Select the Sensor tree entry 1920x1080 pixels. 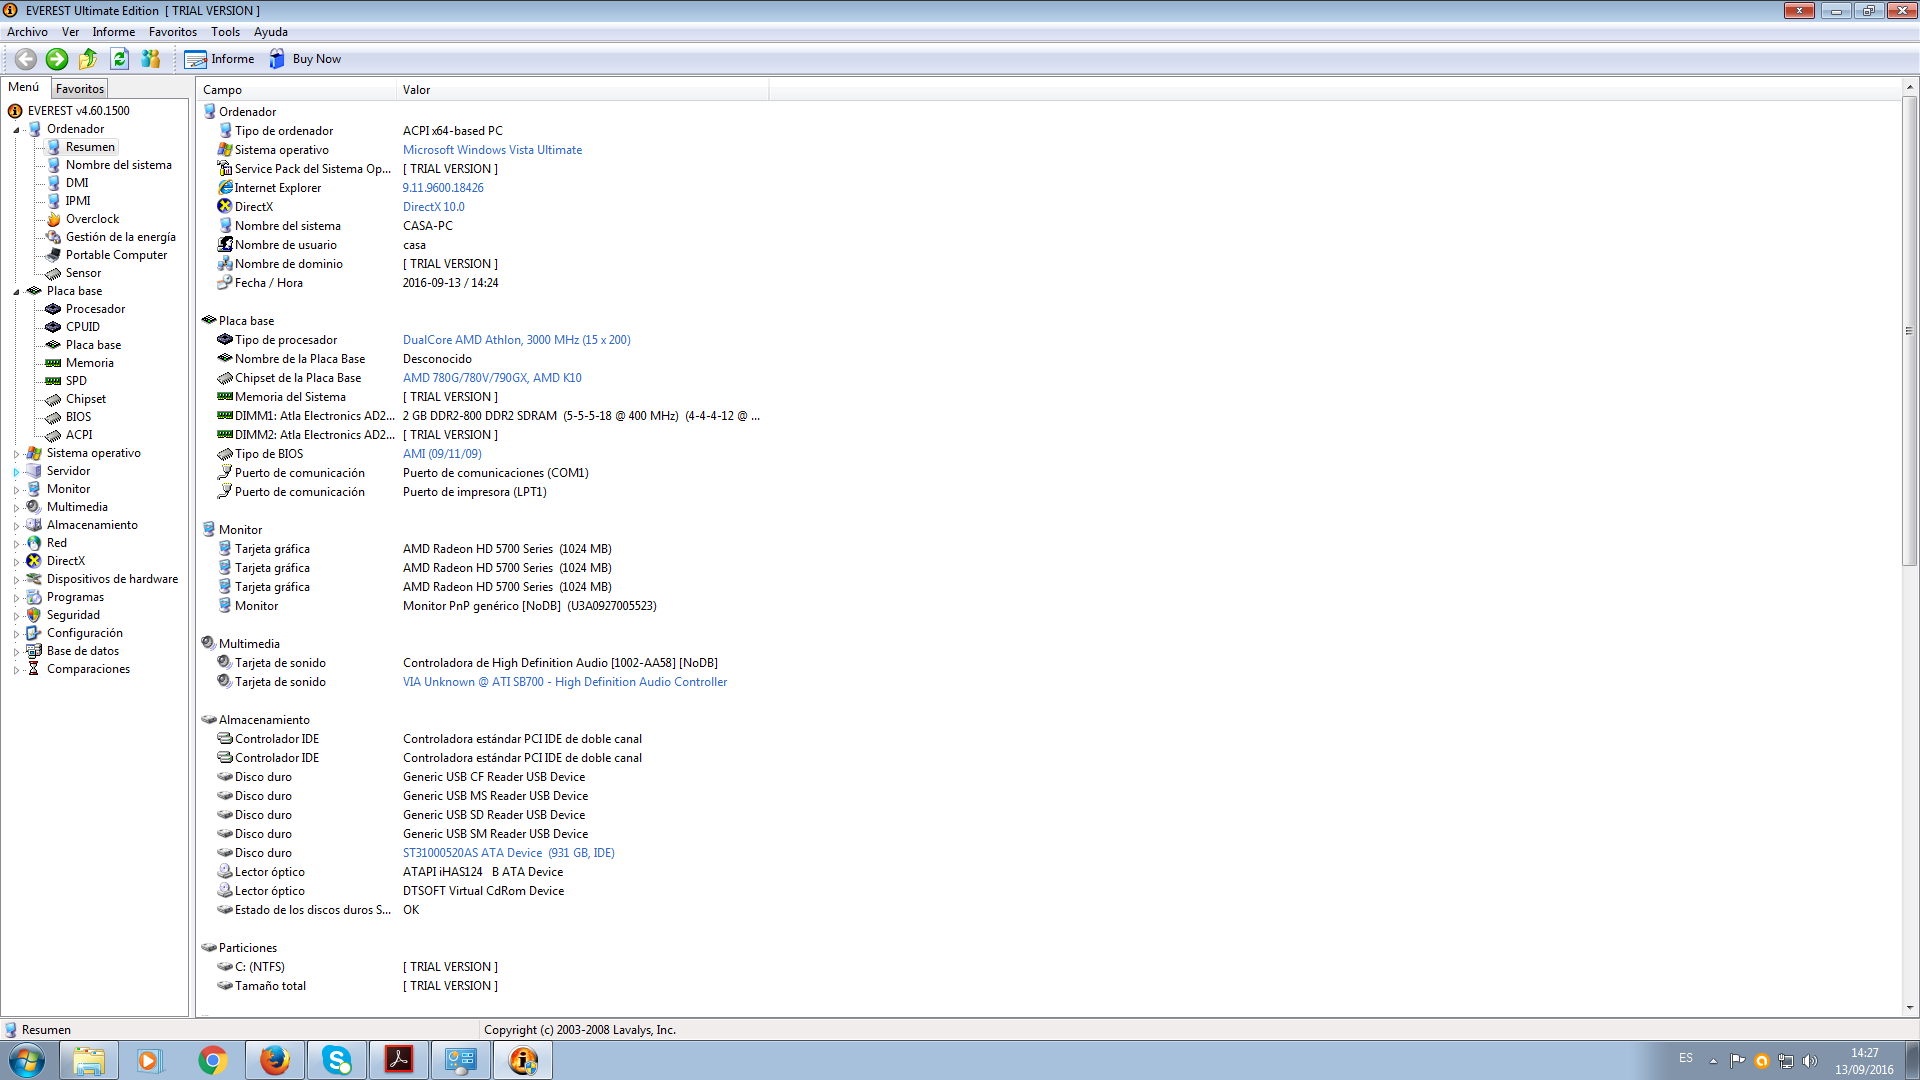pyautogui.click(x=83, y=273)
